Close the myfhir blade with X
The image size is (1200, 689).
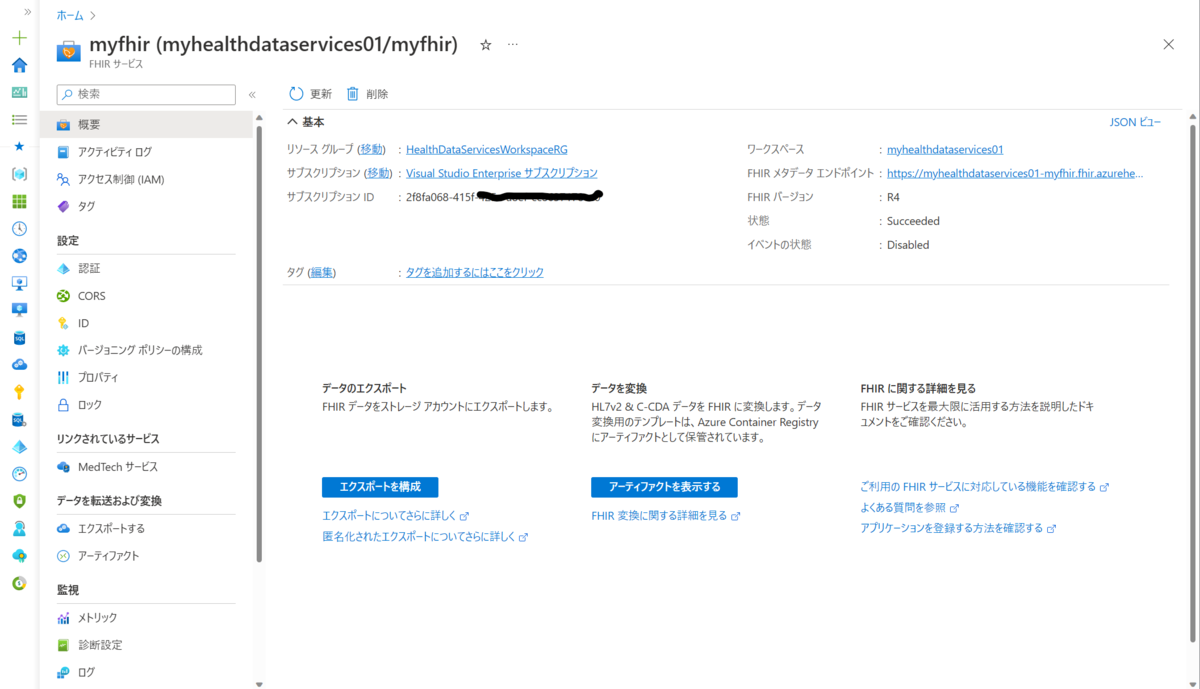(x=1169, y=44)
